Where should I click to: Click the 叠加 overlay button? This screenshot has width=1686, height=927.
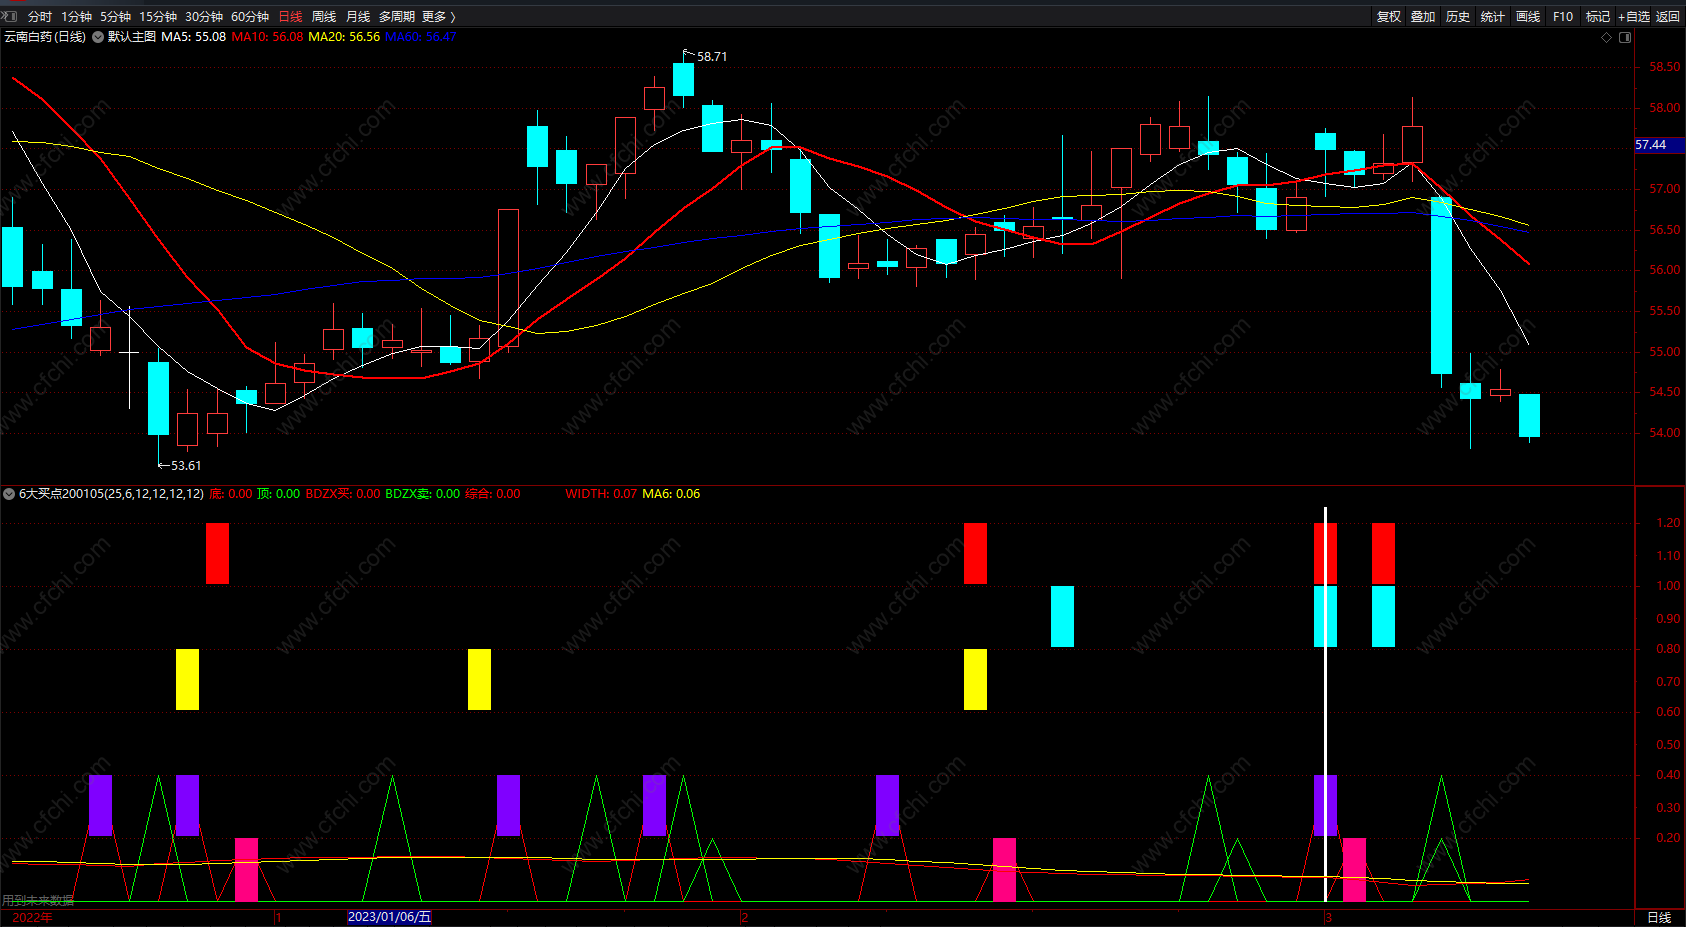pos(1423,17)
